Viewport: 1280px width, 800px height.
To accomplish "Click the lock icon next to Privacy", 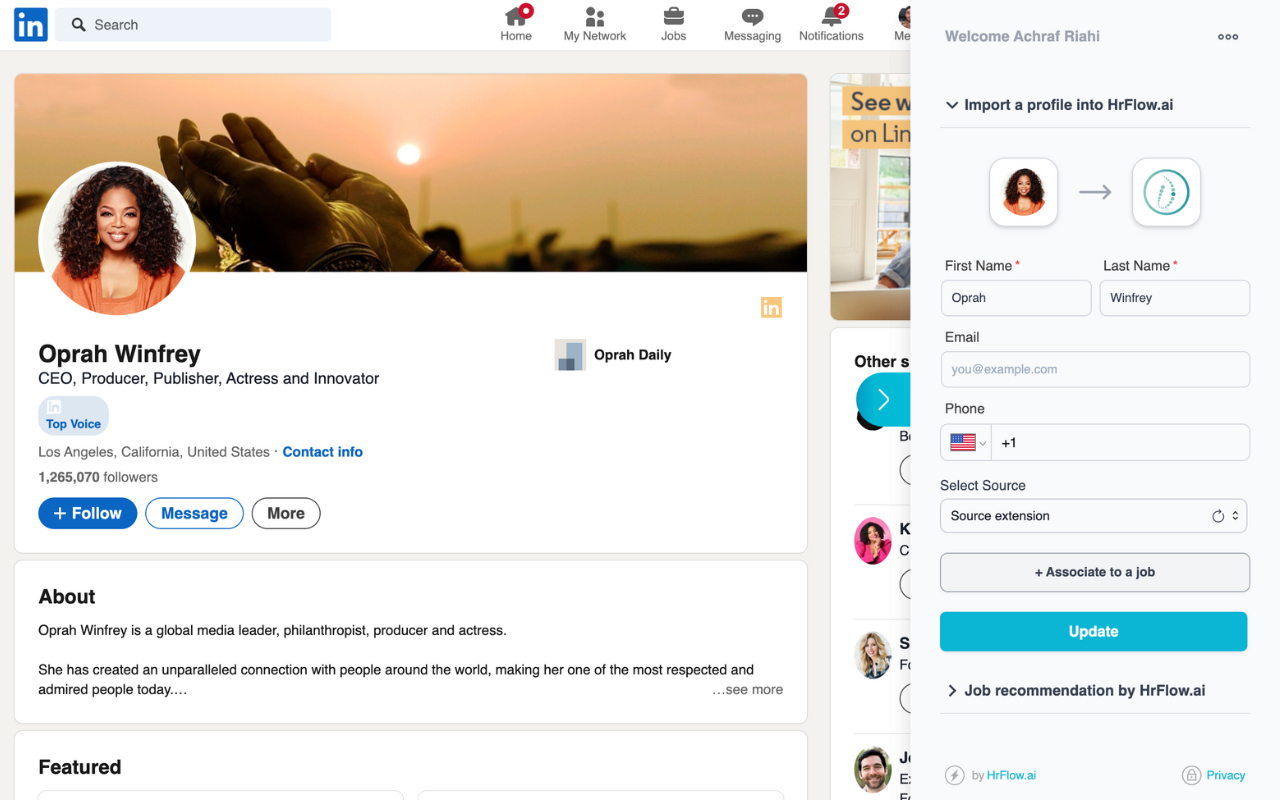I will (1191, 775).
